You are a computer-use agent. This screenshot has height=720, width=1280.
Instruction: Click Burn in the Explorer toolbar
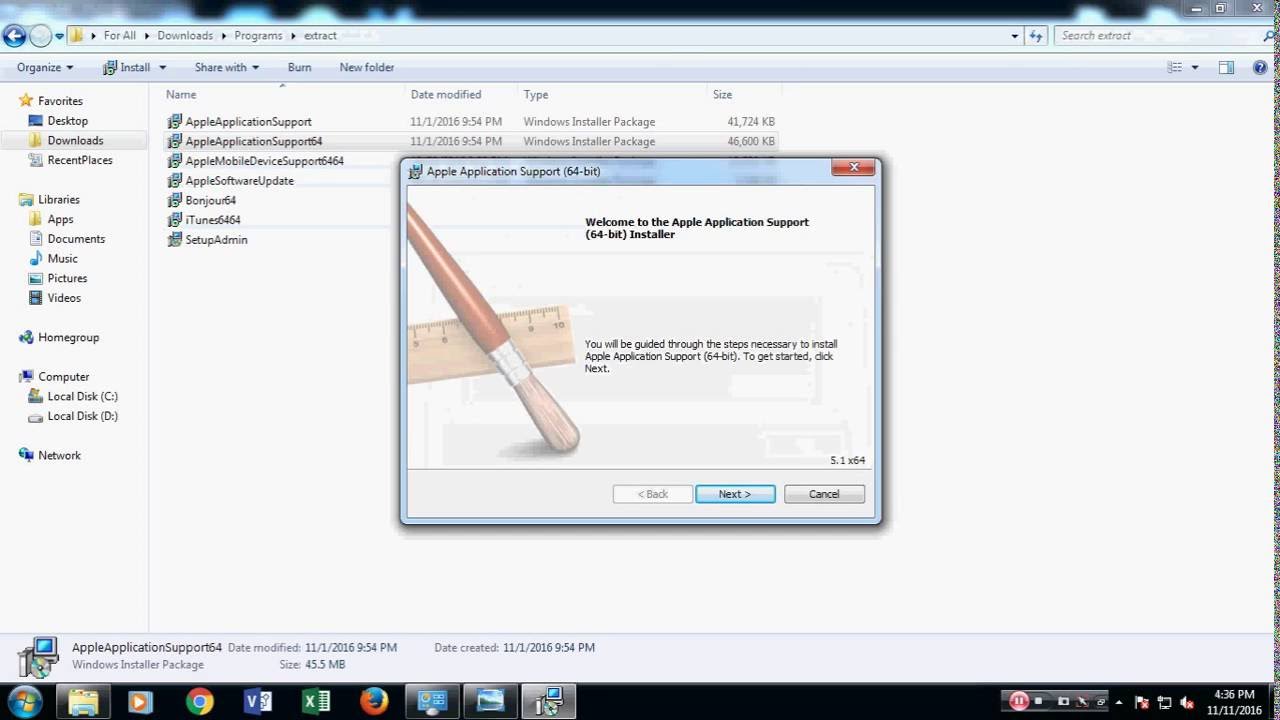coord(299,67)
